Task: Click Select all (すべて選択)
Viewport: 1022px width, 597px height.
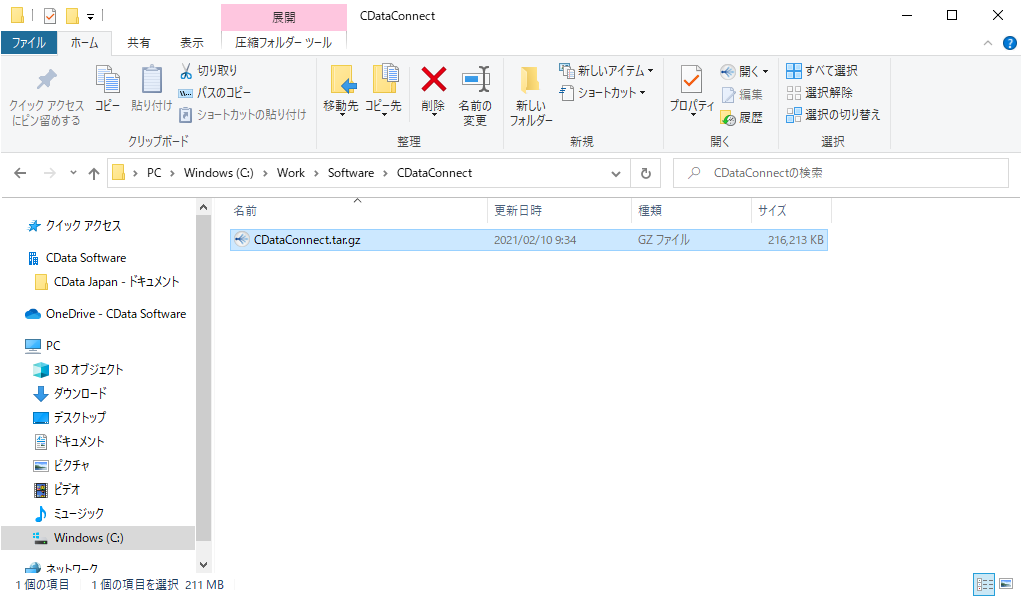Action: click(x=822, y=70)
